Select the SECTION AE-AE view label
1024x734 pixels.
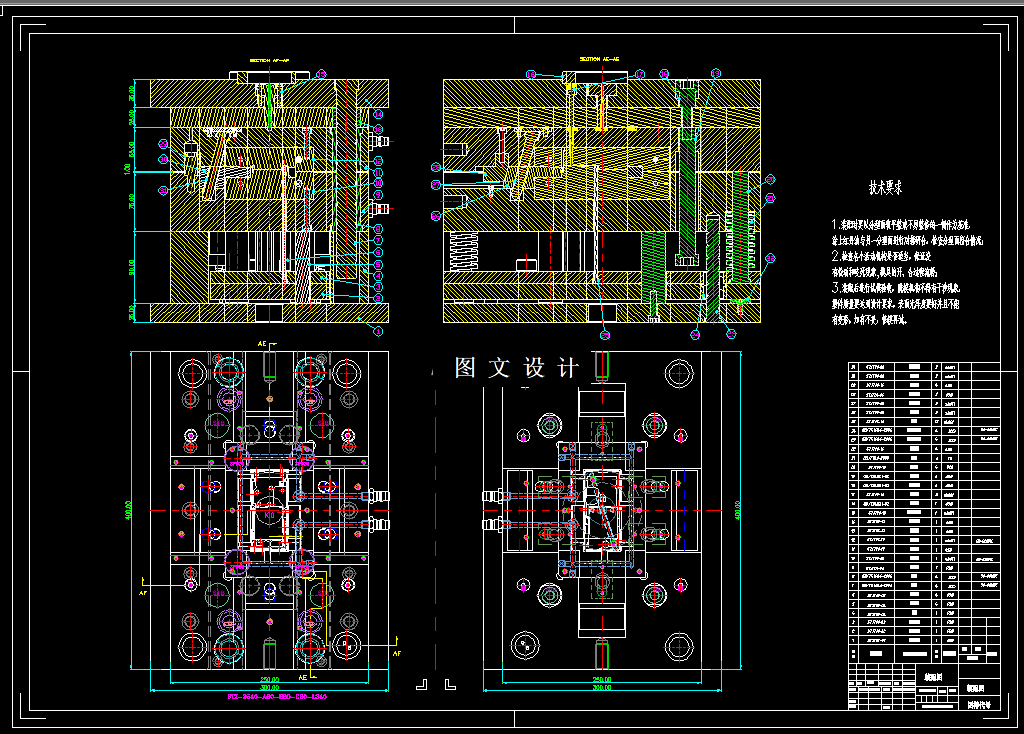[x=600, y=59]
